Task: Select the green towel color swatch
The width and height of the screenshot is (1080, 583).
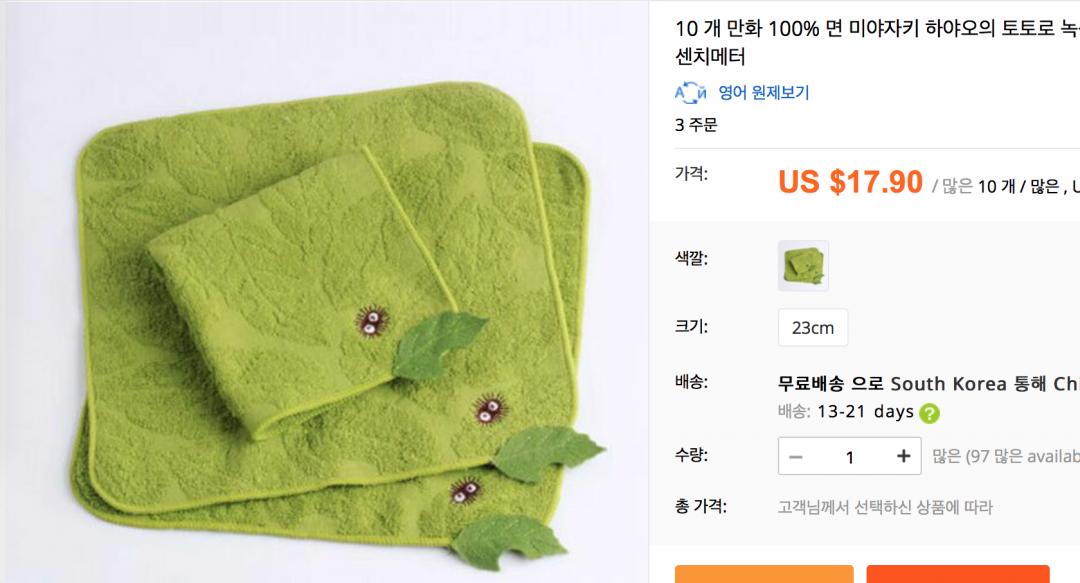Action: [803, 266]
